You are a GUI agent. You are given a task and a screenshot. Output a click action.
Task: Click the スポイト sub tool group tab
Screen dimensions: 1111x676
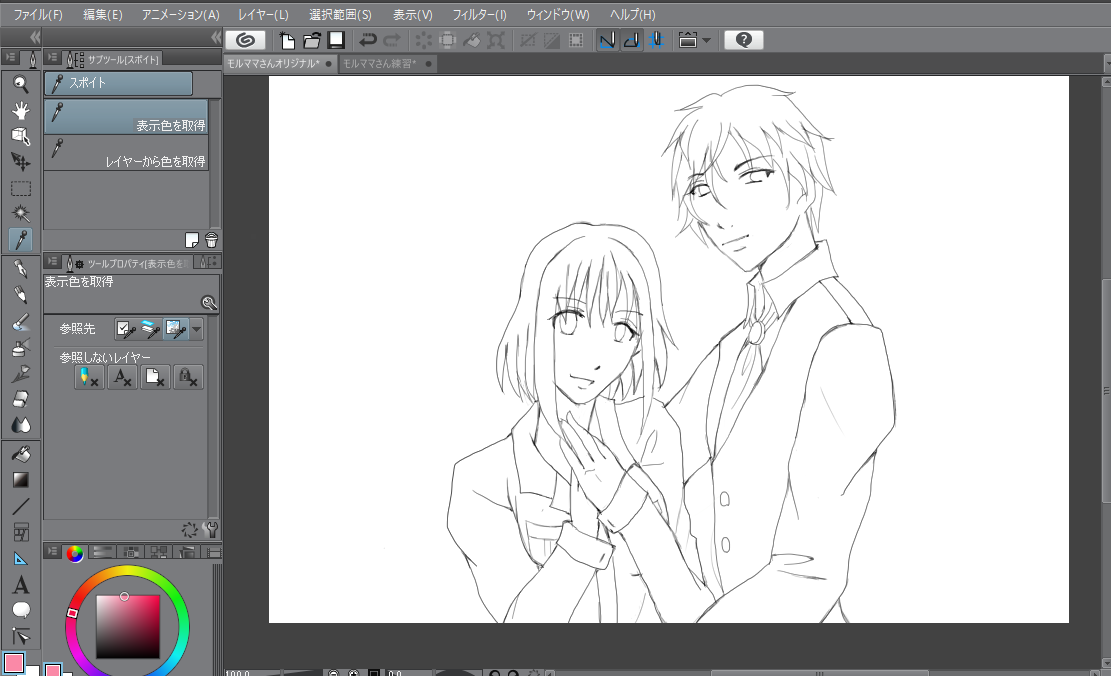tap(118, 83)
